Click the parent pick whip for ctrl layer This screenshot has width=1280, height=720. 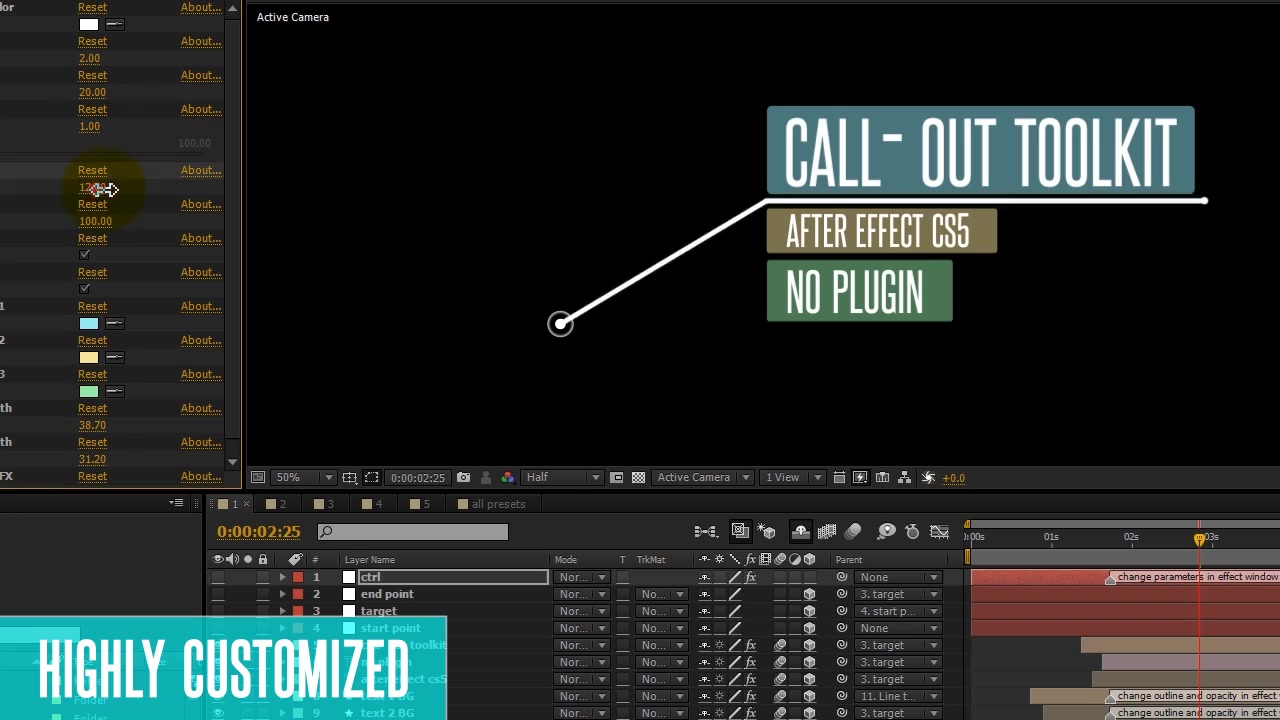pyautogui.click(x=842, y=577)
